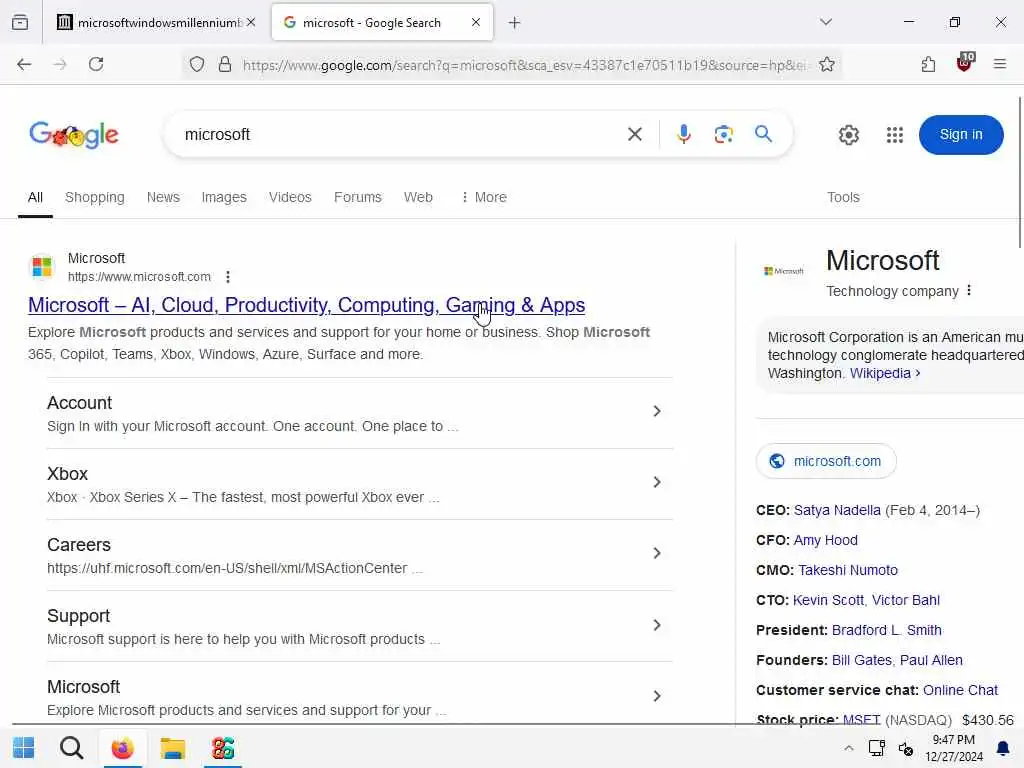Open the Google apps grid
This screenshot has height=768, width=1024.
coord(895,135)
